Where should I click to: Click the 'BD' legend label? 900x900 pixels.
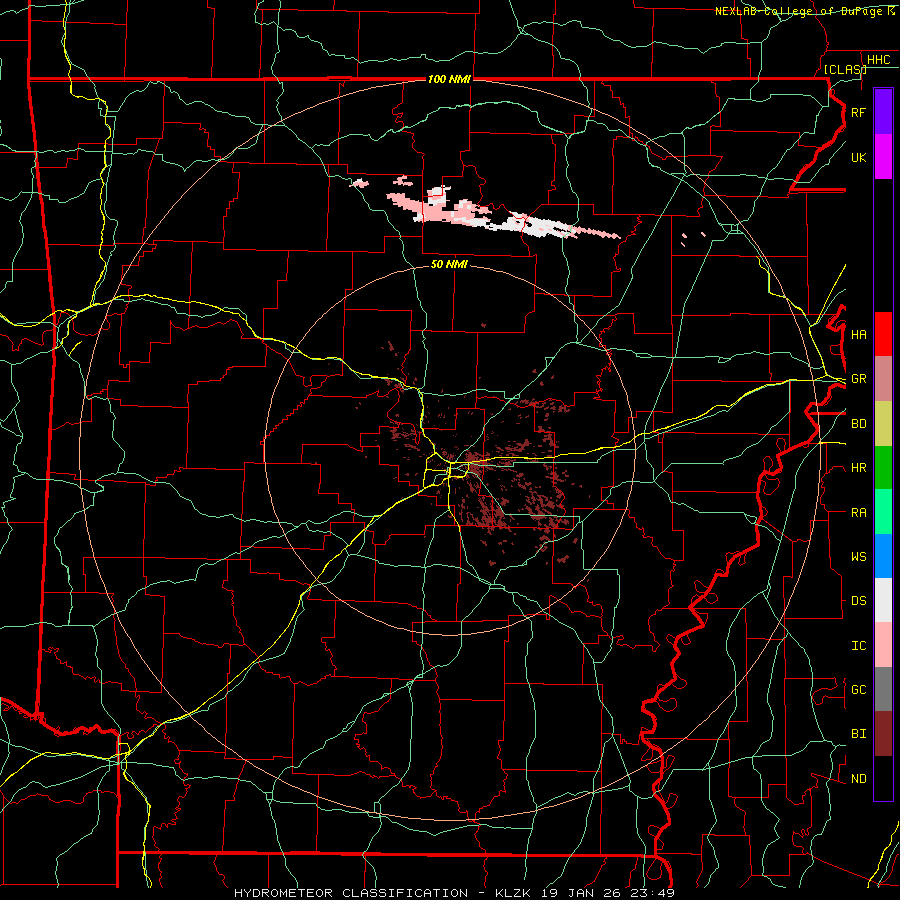[858, 424]
